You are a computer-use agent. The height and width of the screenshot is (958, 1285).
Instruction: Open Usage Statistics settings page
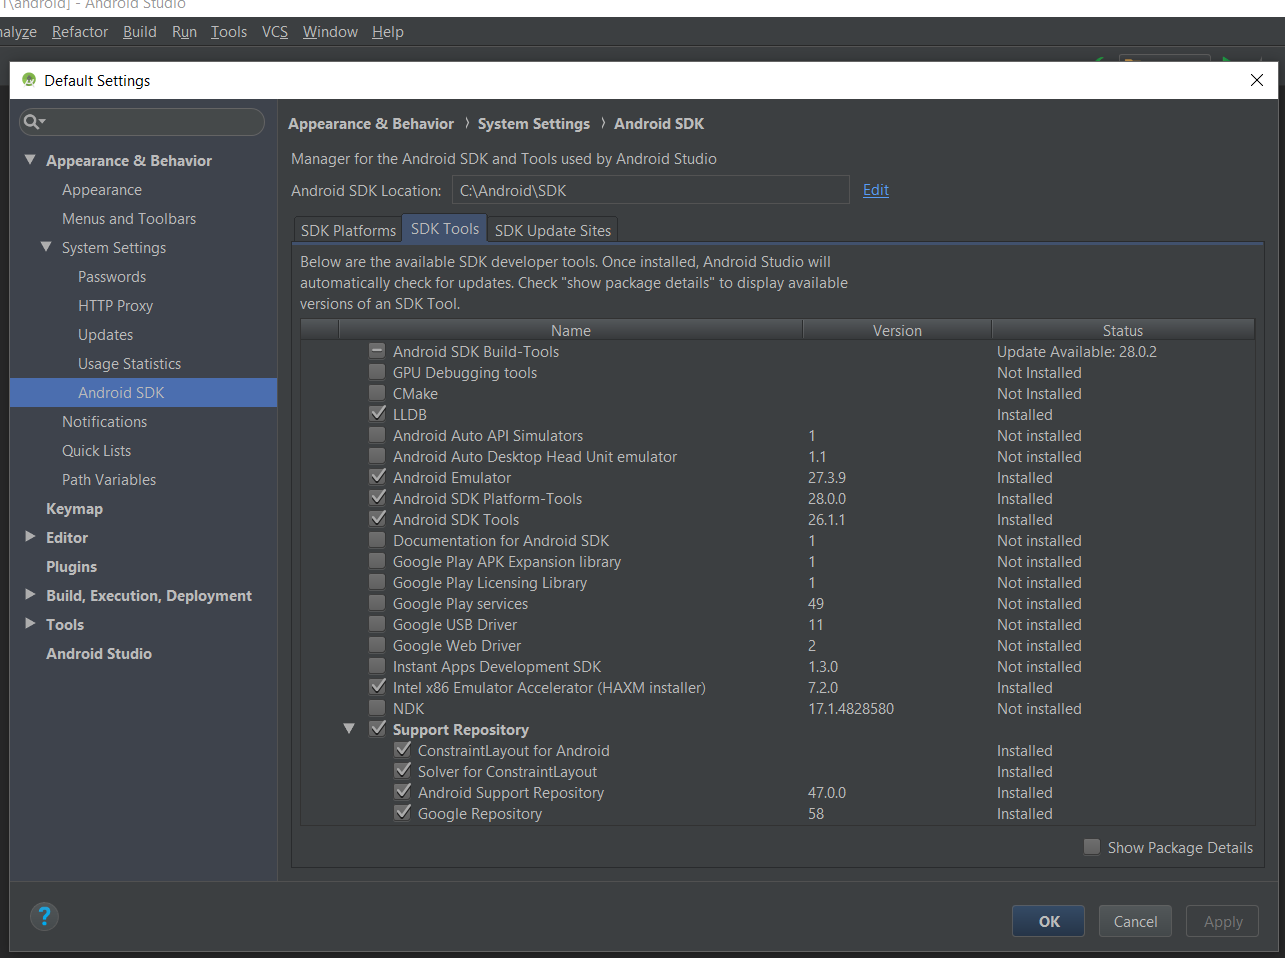pyautogui.click(x=130, y=364)
